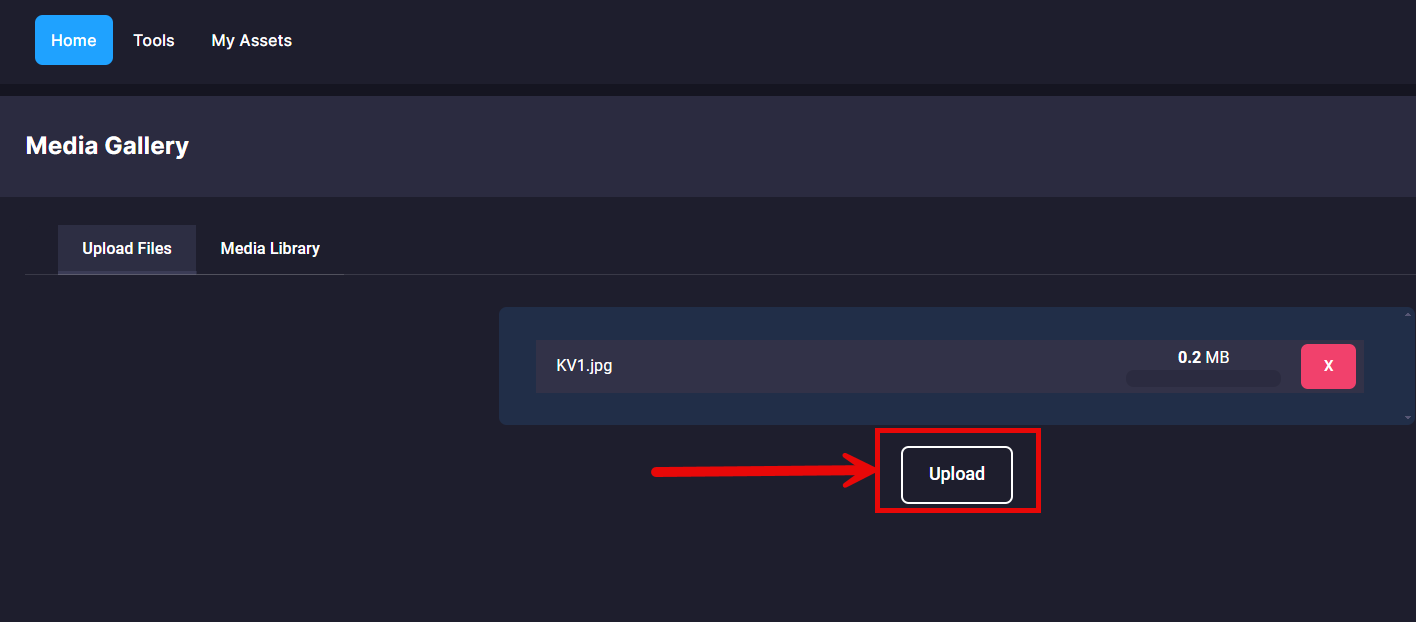Select the KV1.jpg file name
Viewport: 1416px width, 622px height.
[585, 366]
